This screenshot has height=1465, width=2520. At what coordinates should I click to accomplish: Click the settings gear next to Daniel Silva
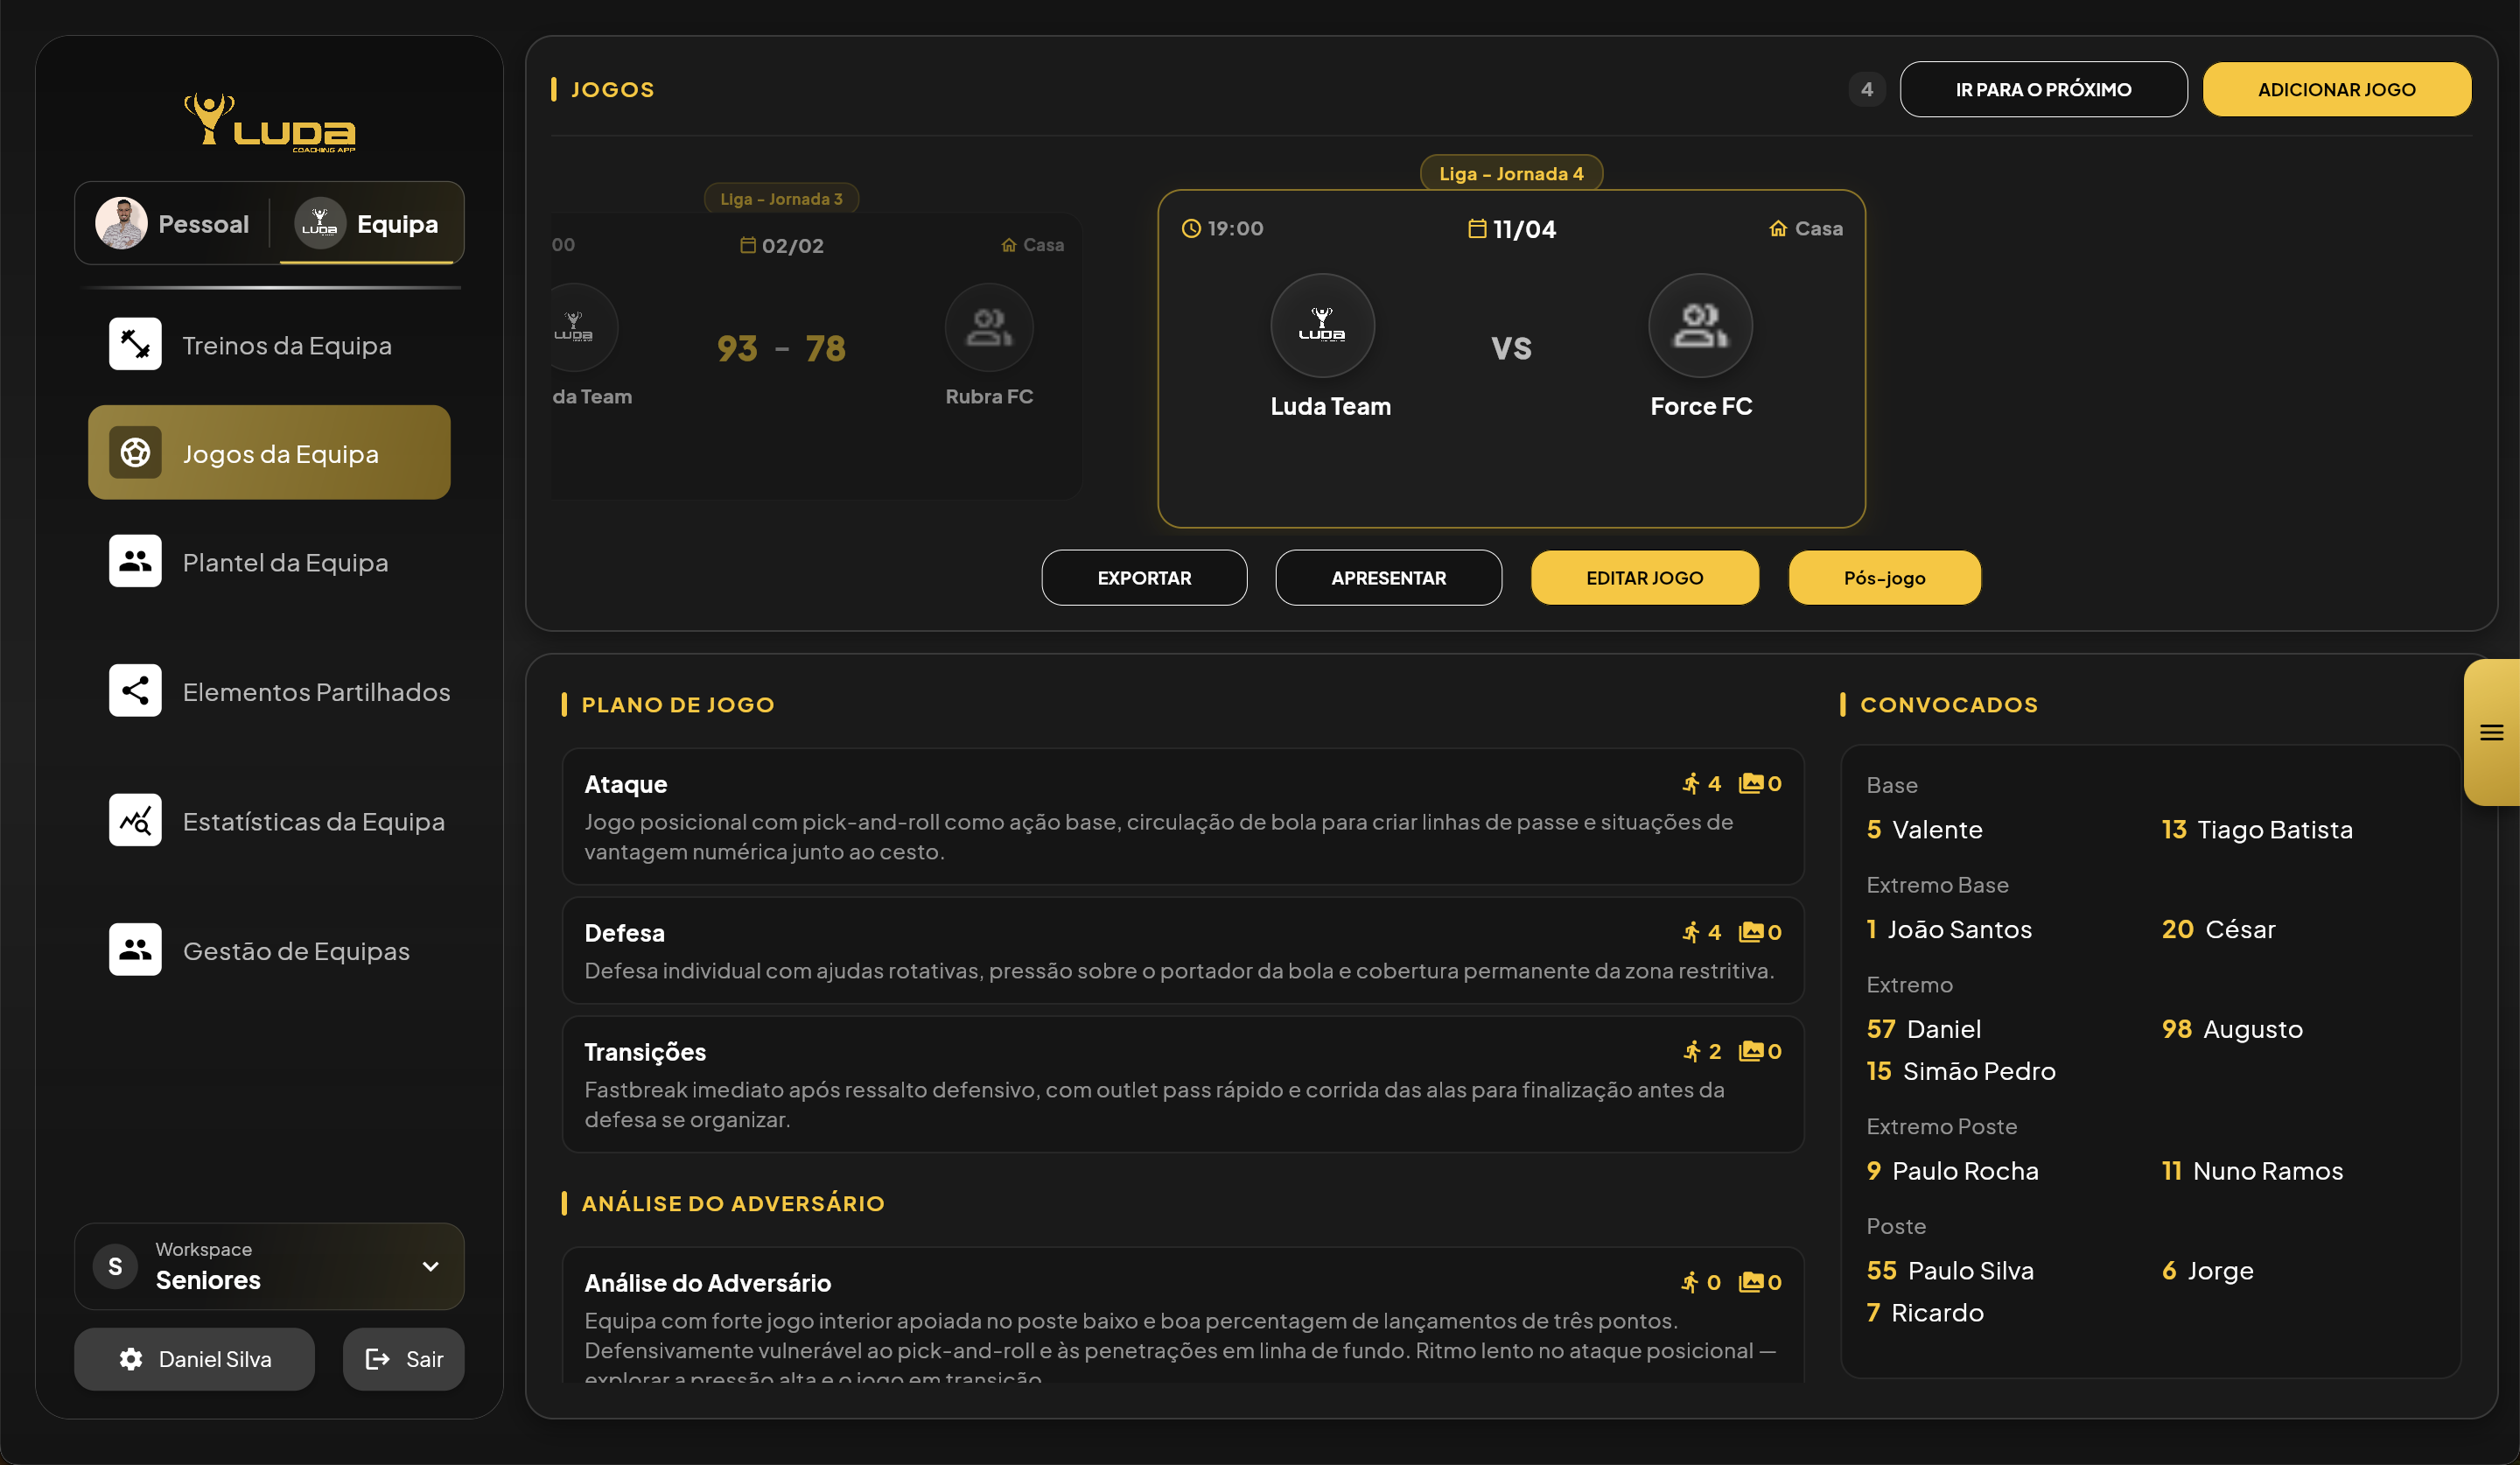131,1359
